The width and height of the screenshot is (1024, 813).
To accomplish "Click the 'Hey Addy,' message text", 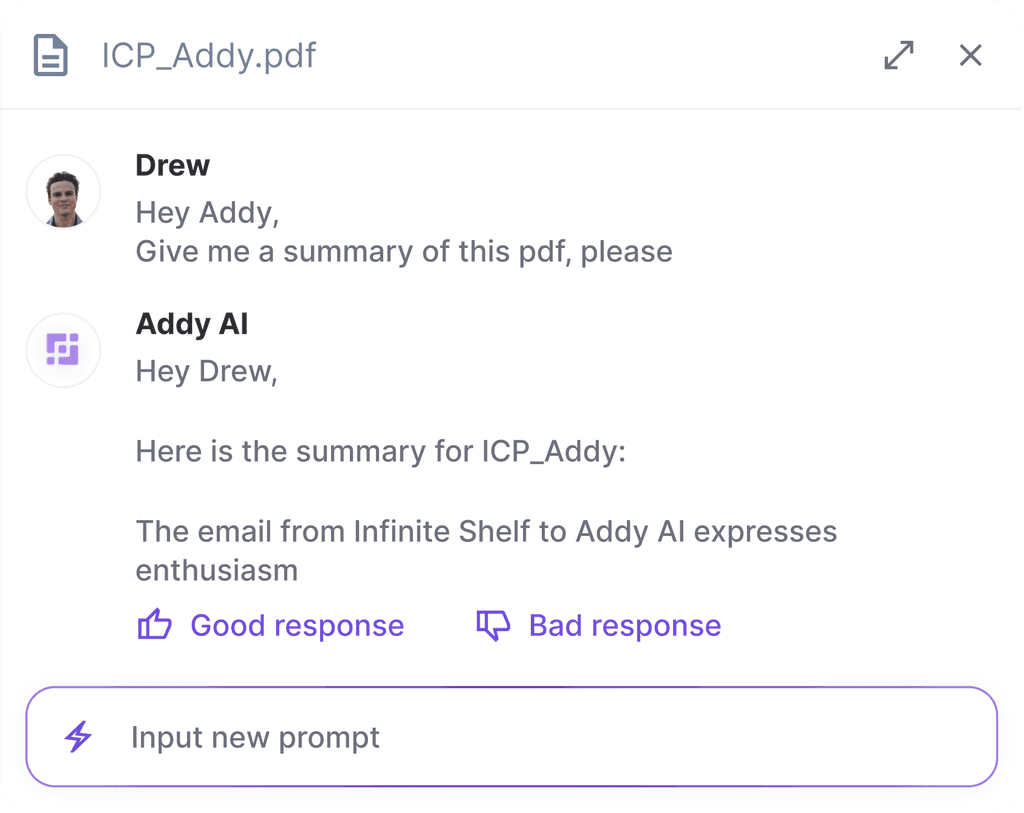I will tap(207, 212).
